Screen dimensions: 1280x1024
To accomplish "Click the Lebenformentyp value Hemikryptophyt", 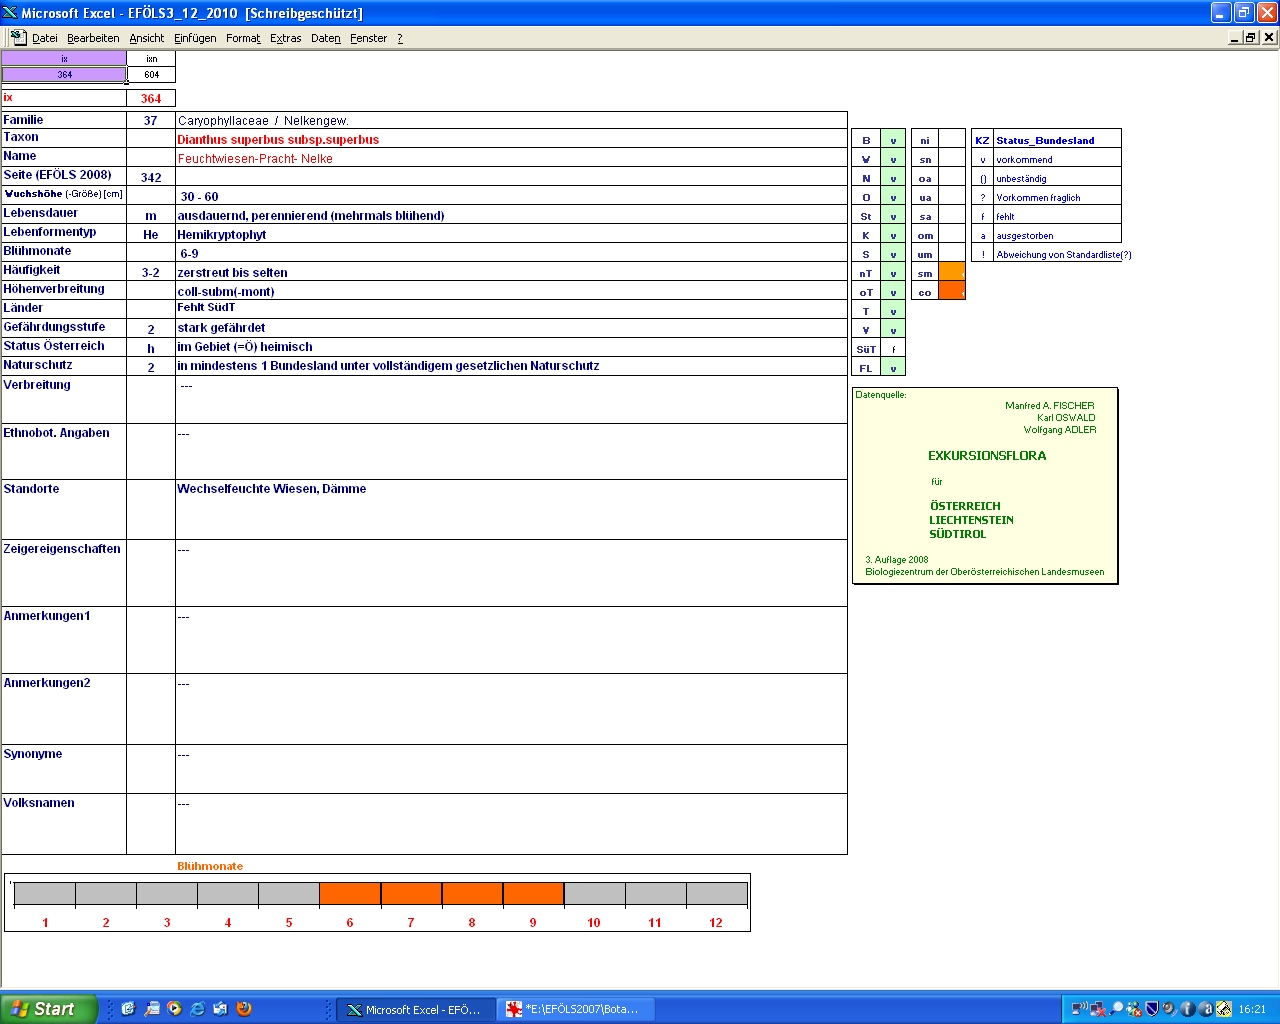I will (222, 235).
